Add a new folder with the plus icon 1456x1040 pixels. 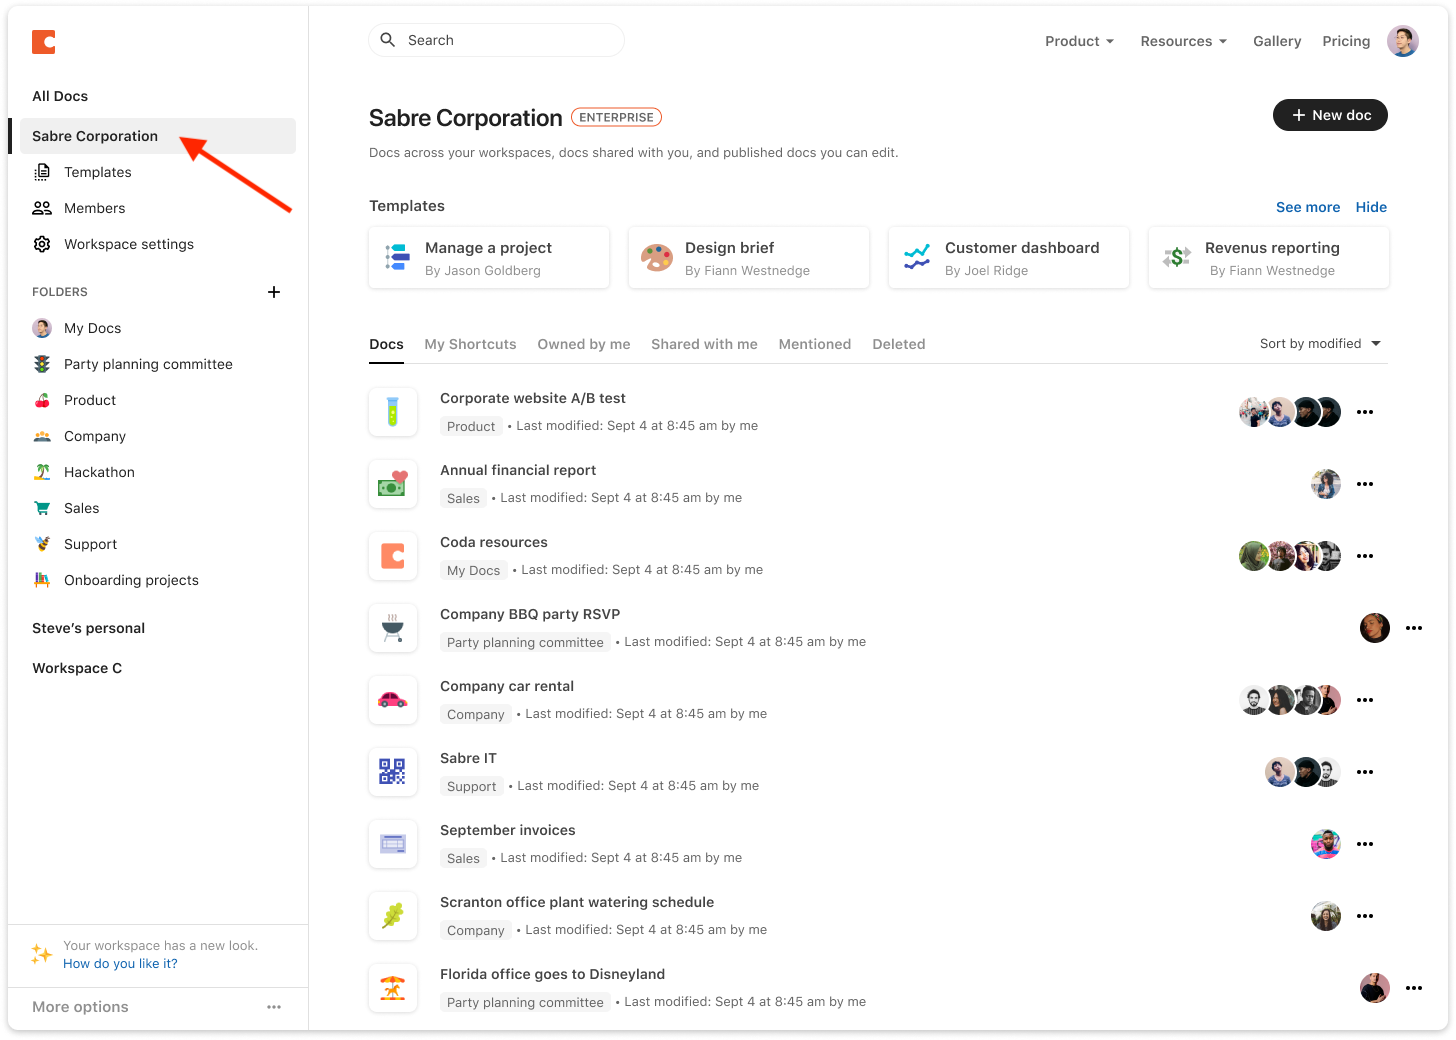click(274, 292)
